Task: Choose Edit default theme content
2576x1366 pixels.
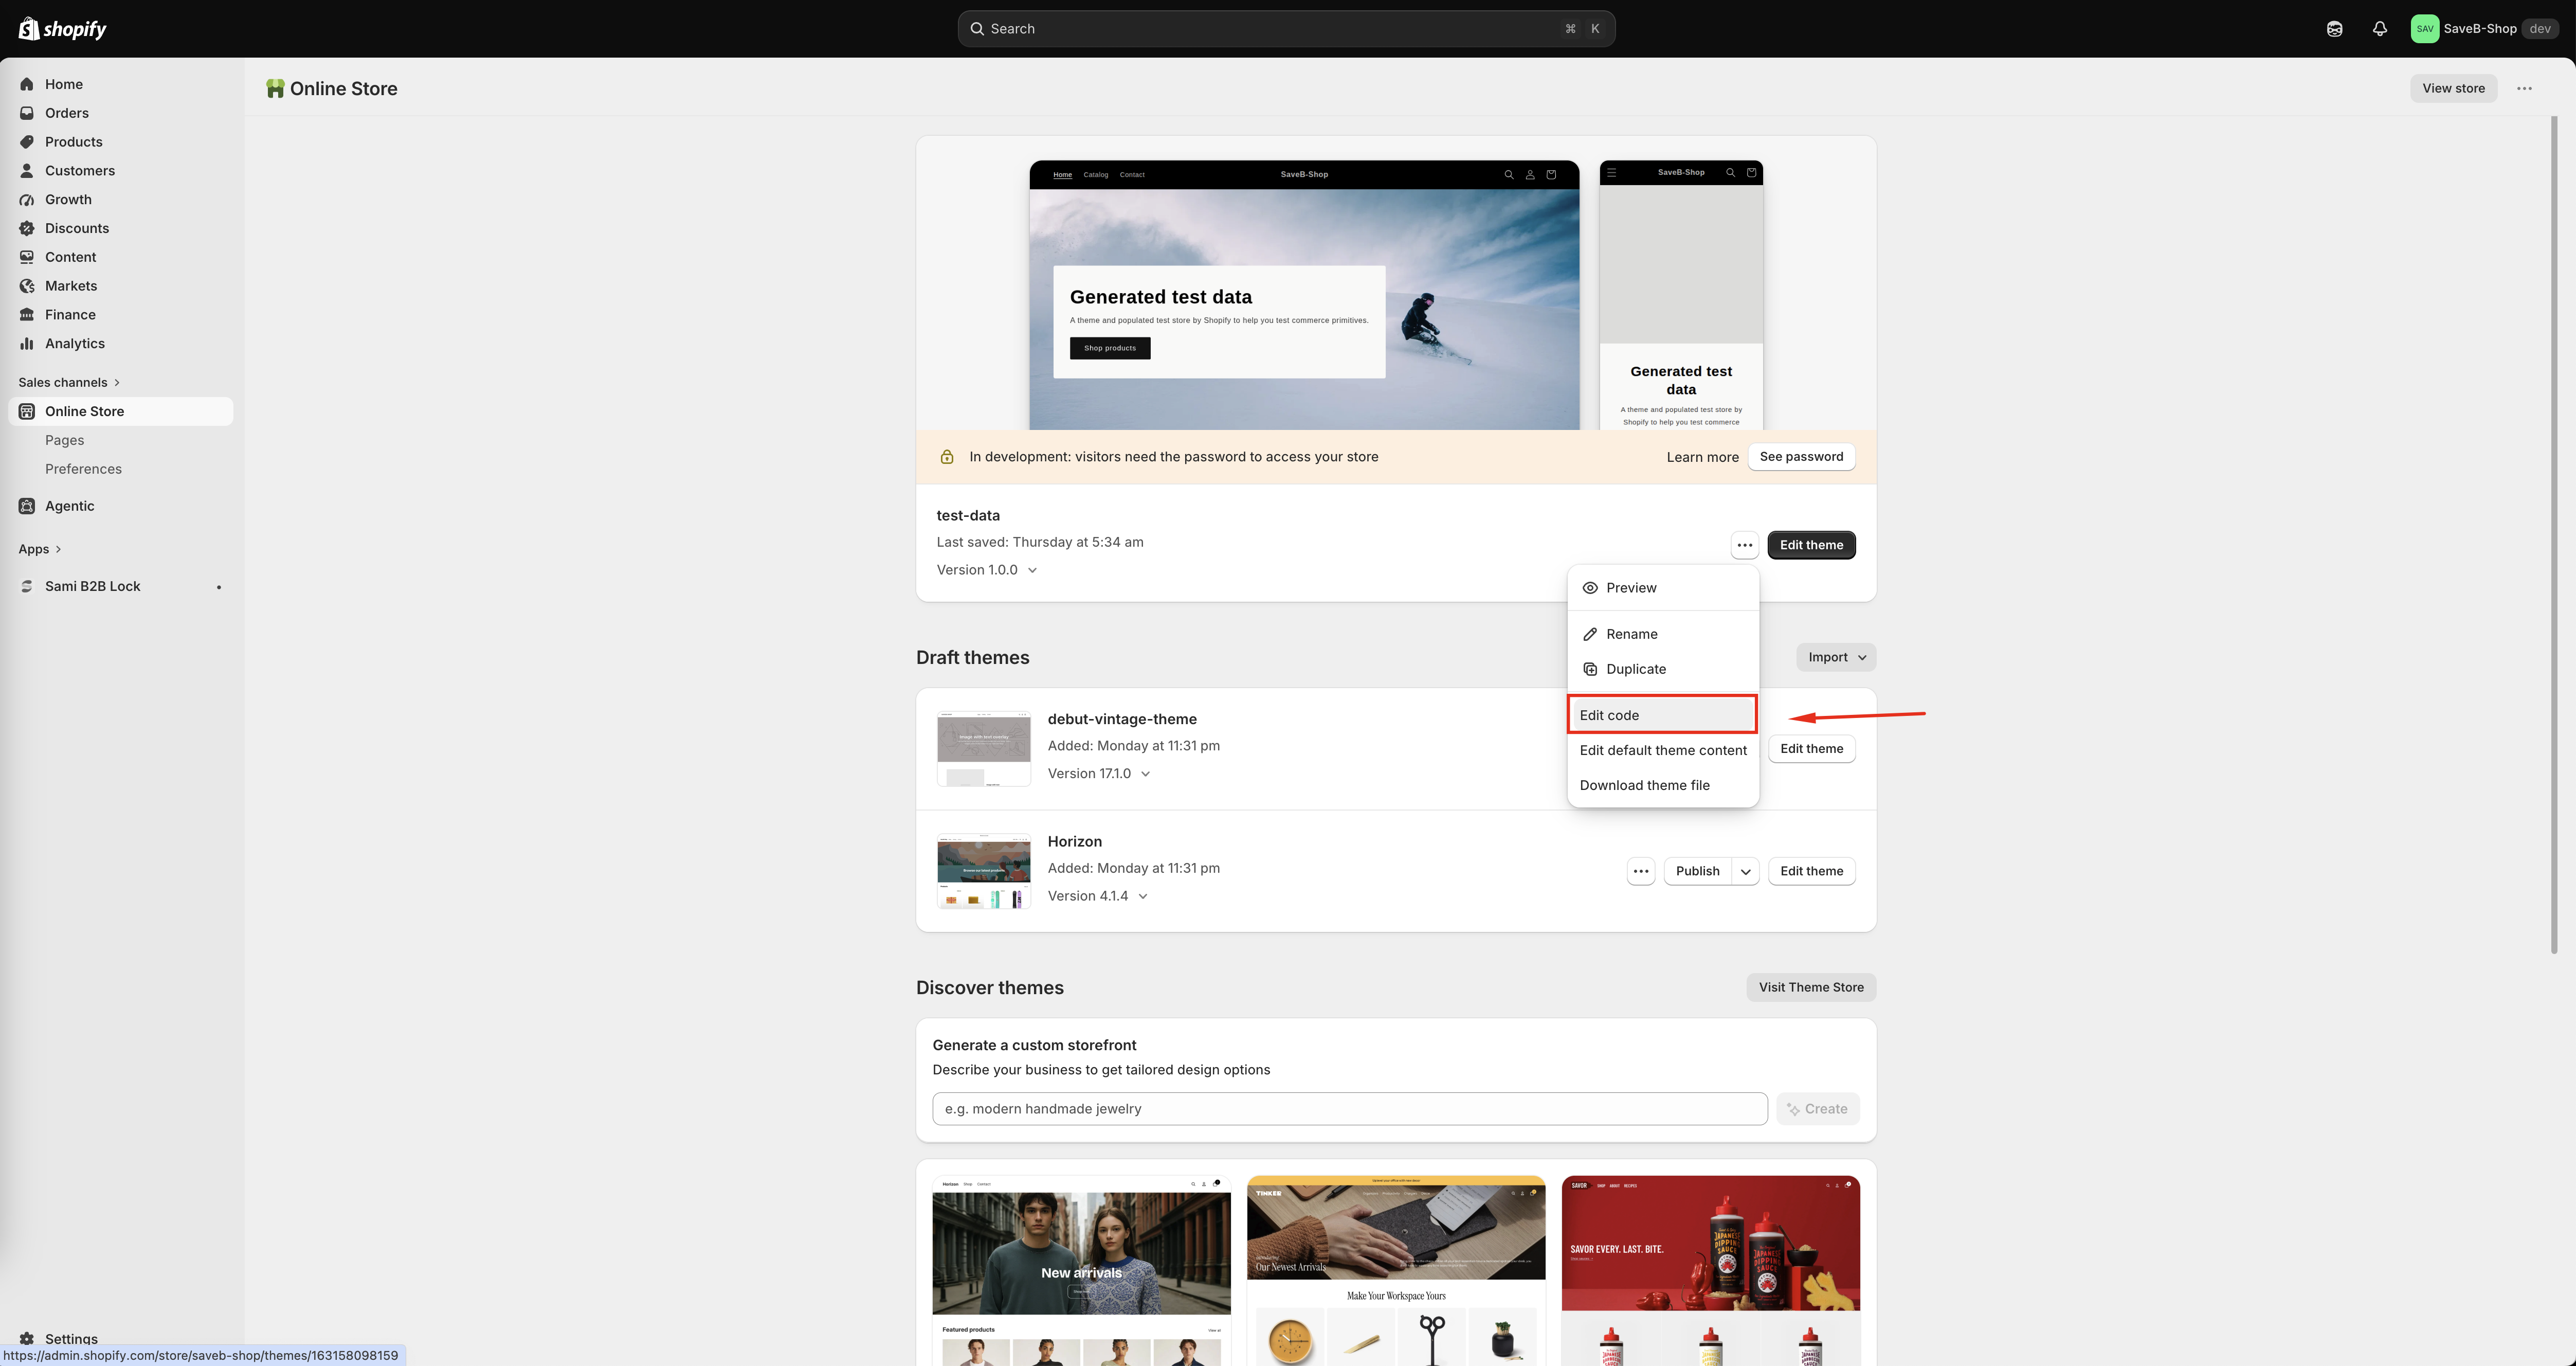Action: pos(1662,750)
